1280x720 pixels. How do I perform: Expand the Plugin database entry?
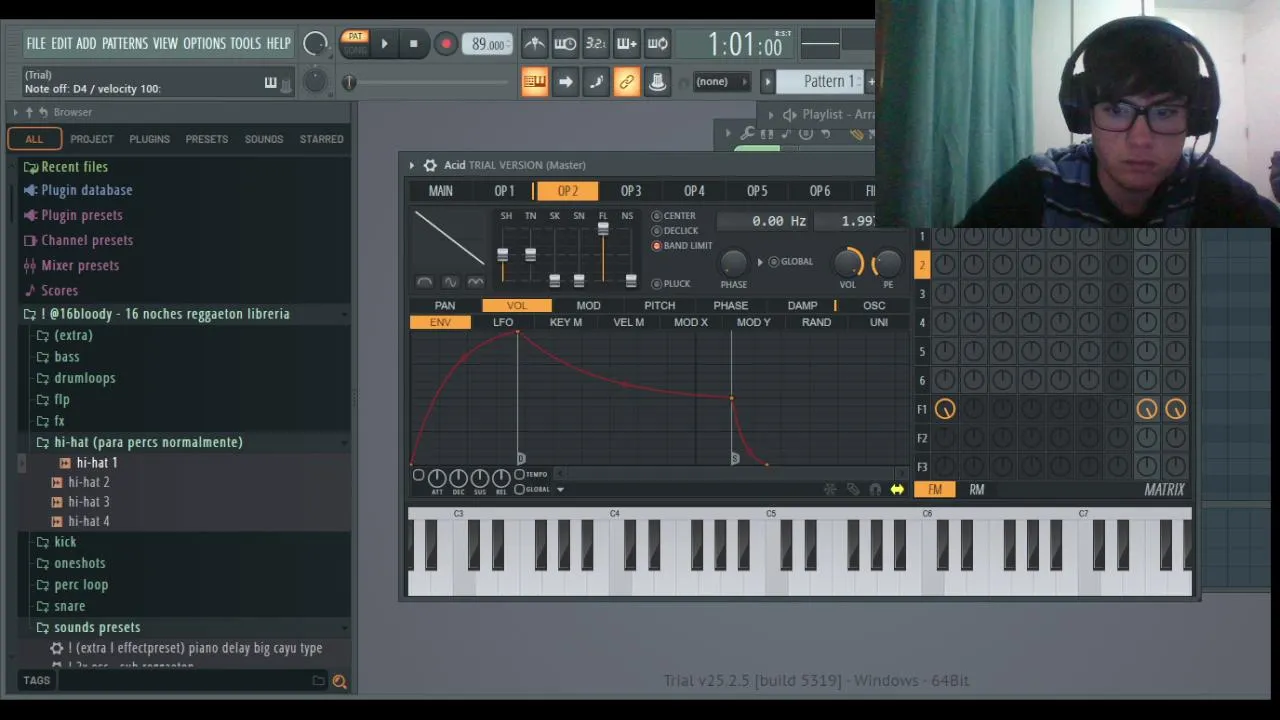pos(86,190)
